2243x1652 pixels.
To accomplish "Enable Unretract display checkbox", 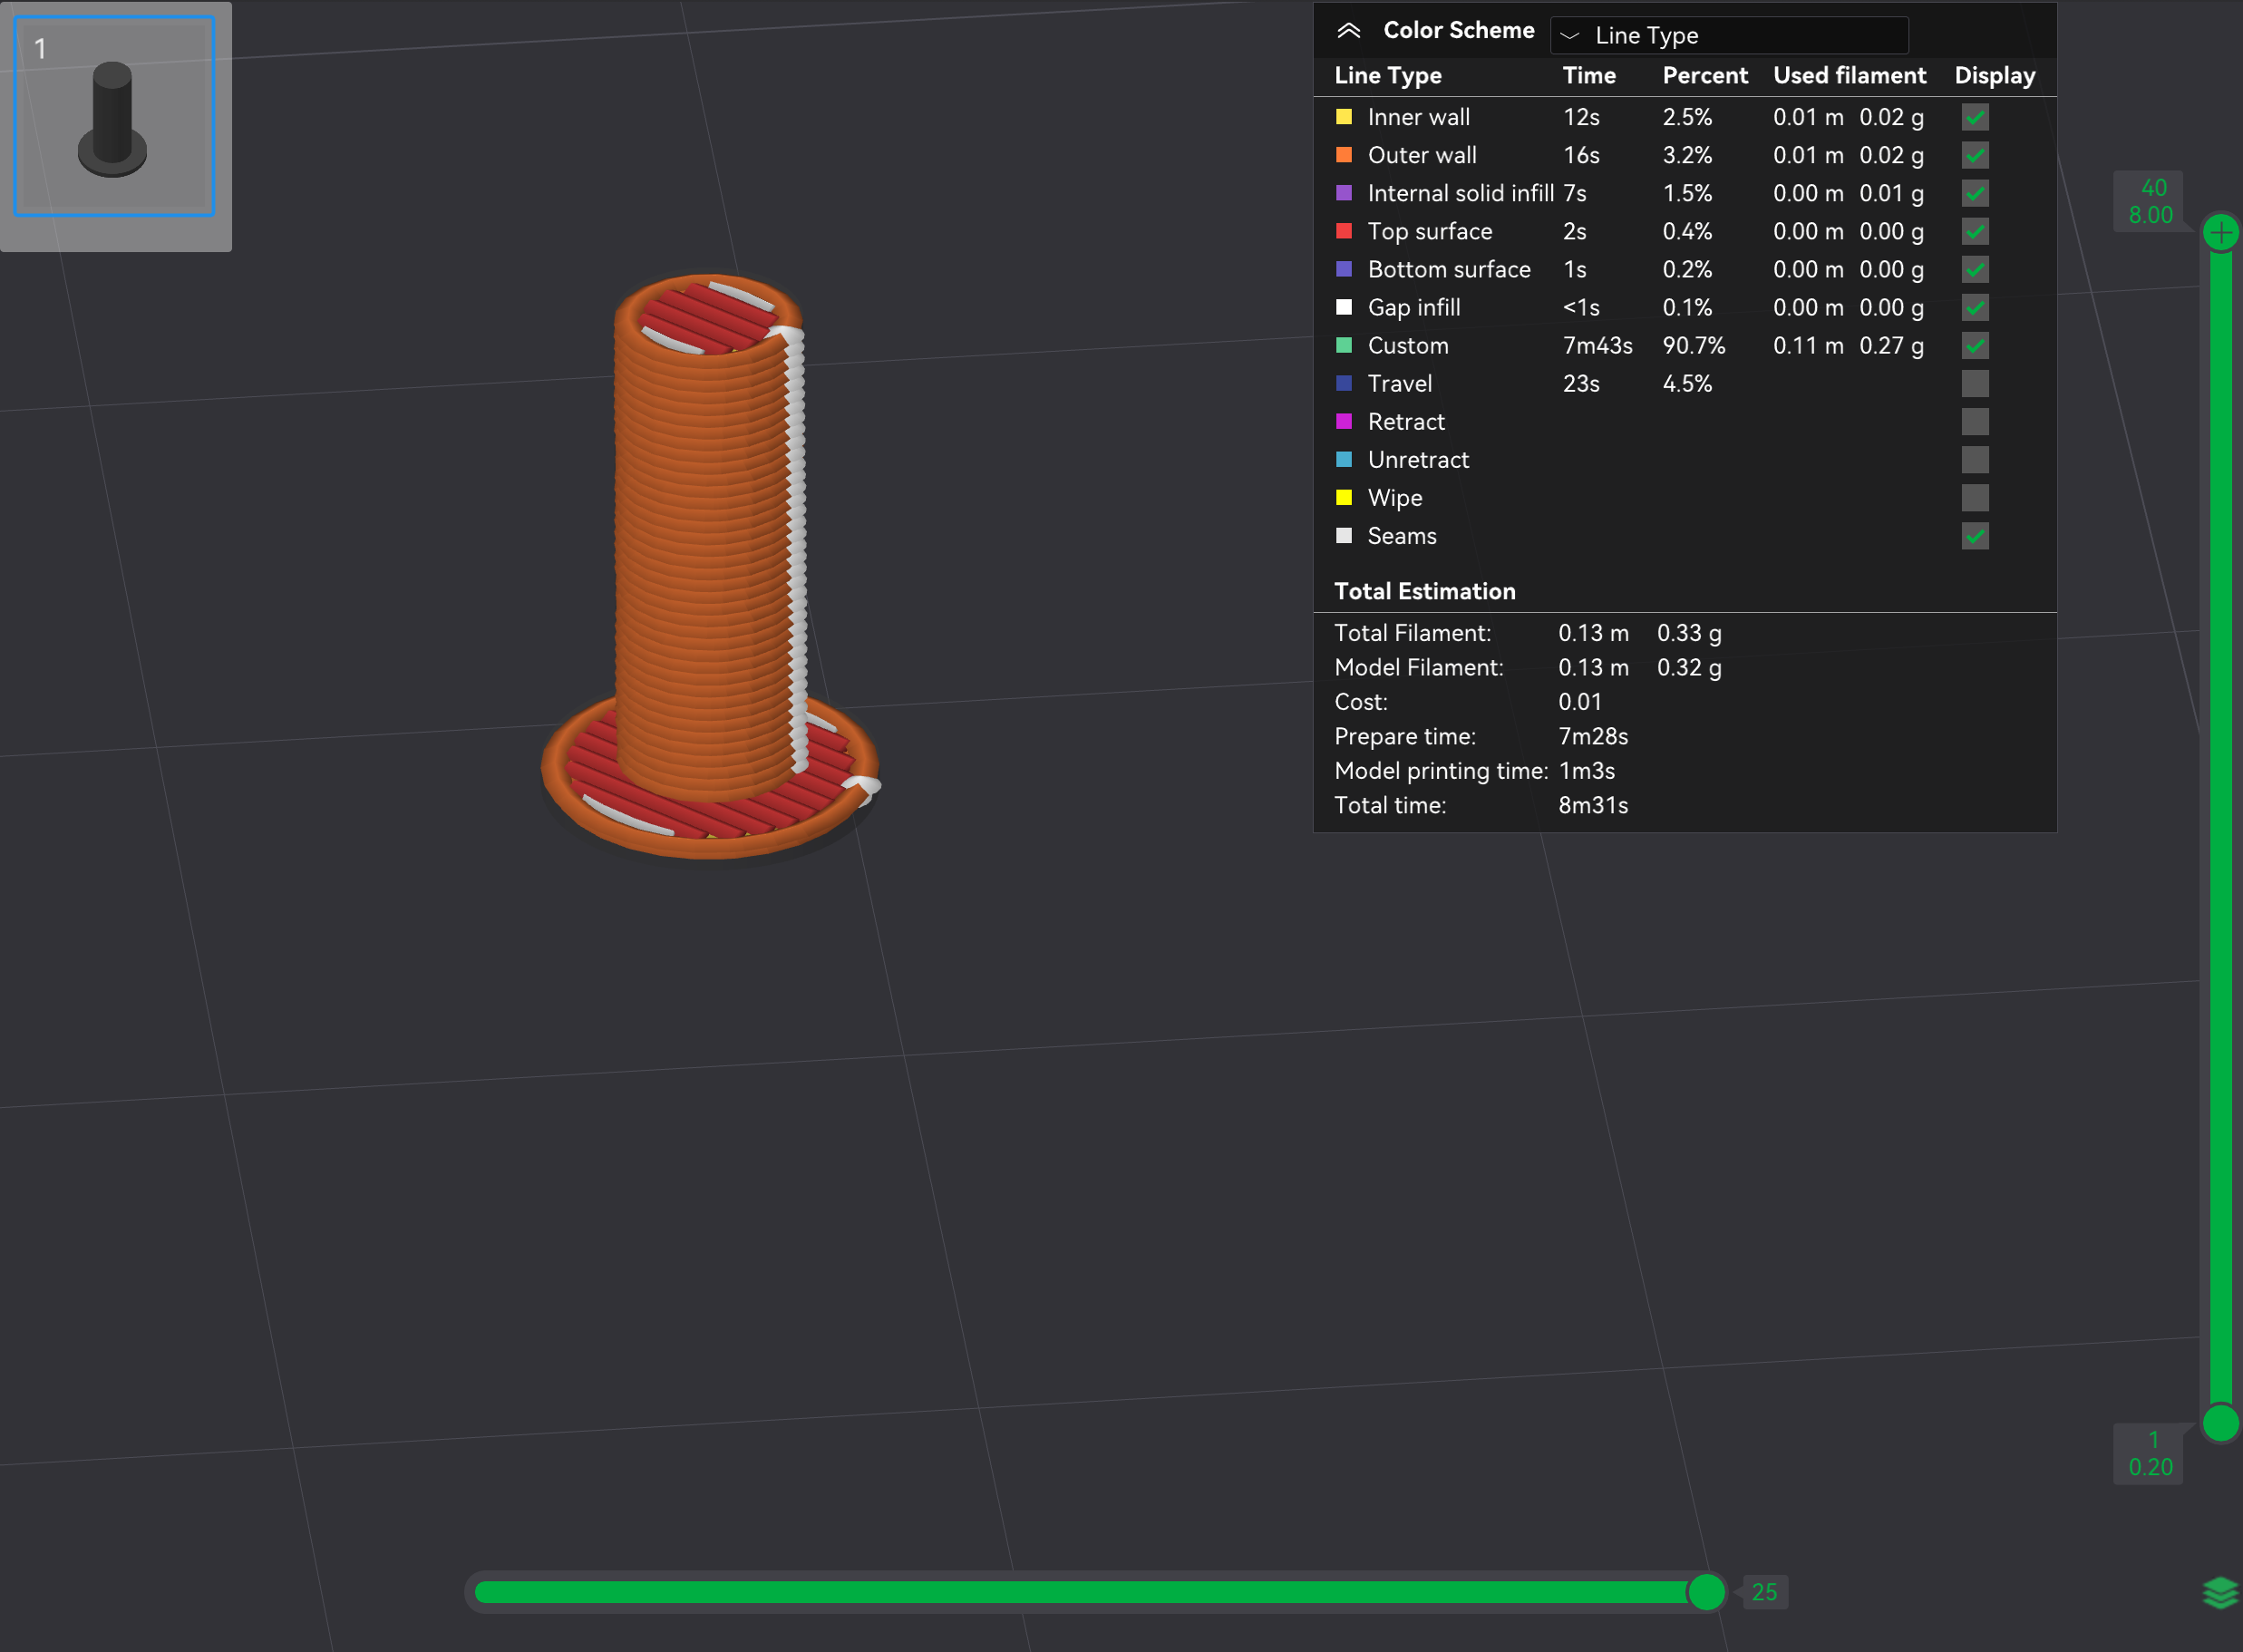I will tap(1974, 459).
